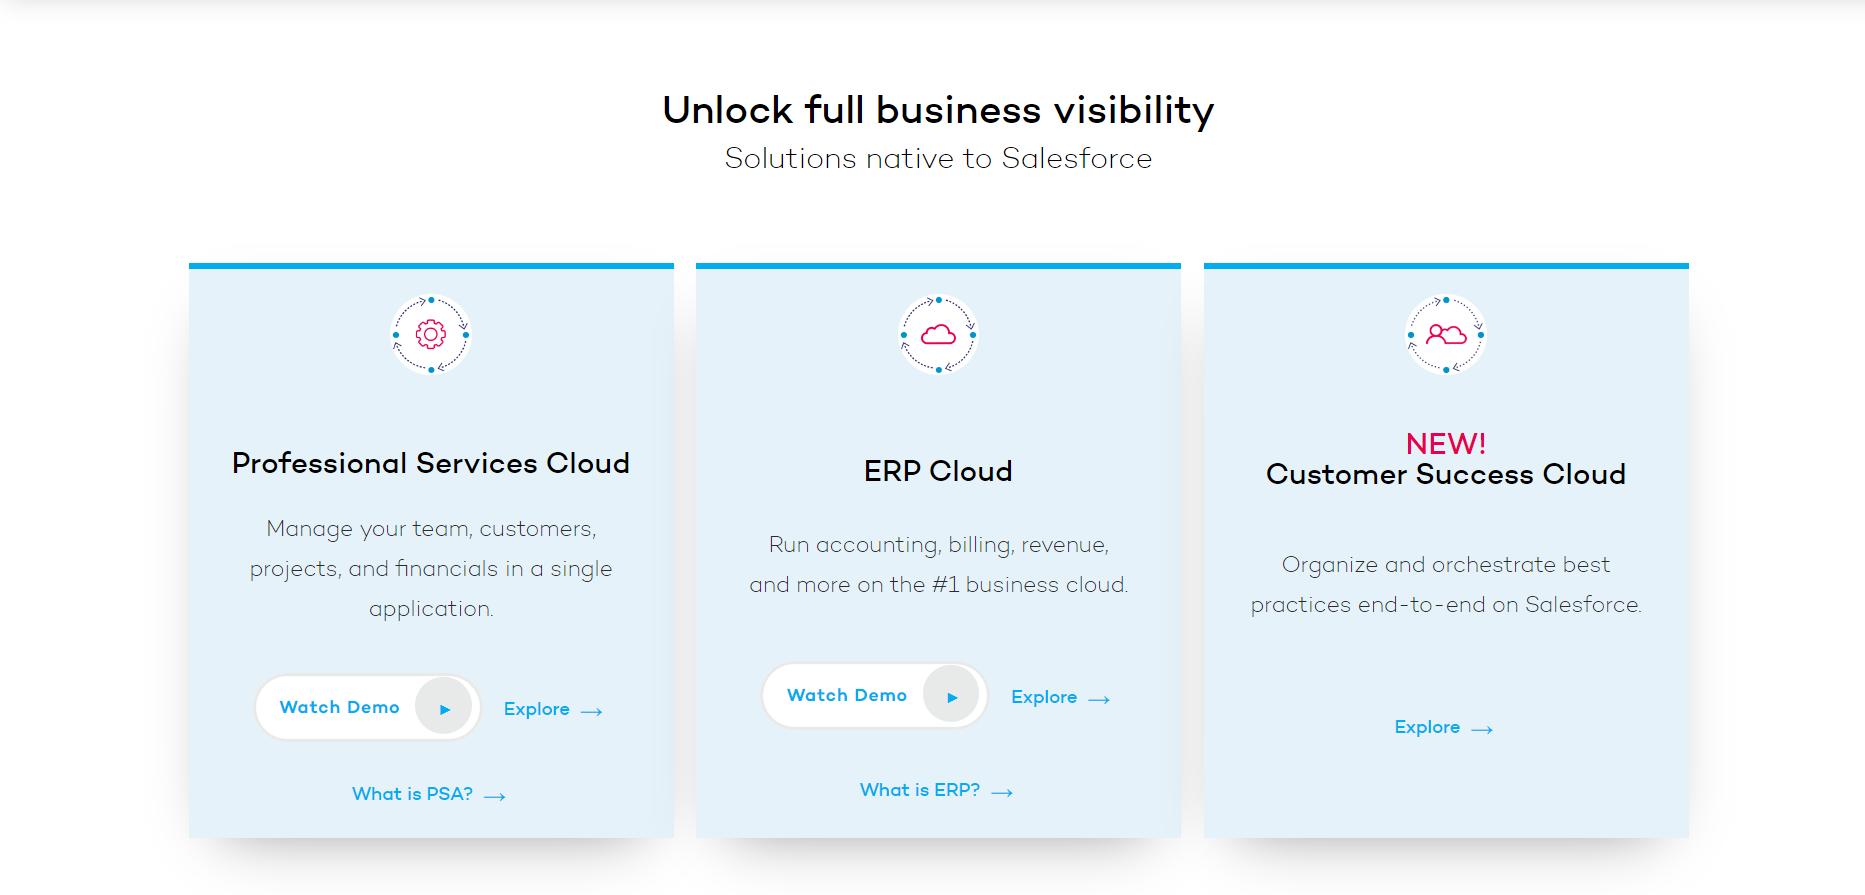Click the Customer Success Cloud title
This screenshot has height=895, width=1865.
[x=1445, y=475]
